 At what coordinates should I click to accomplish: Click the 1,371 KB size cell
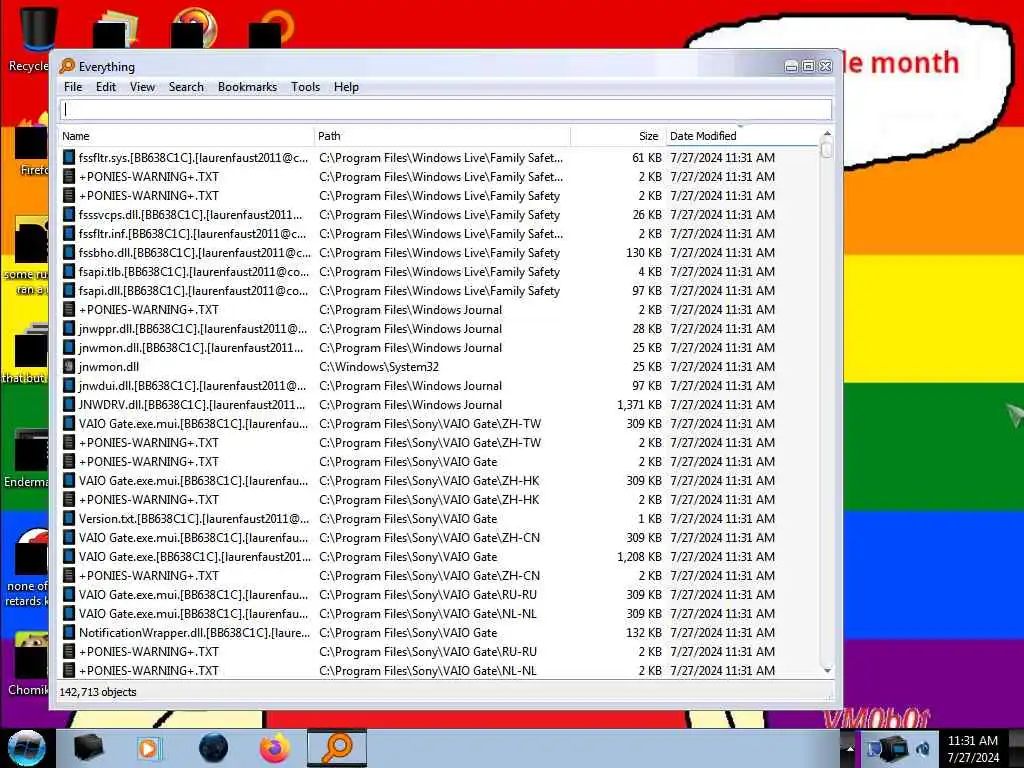coord(639,404)
